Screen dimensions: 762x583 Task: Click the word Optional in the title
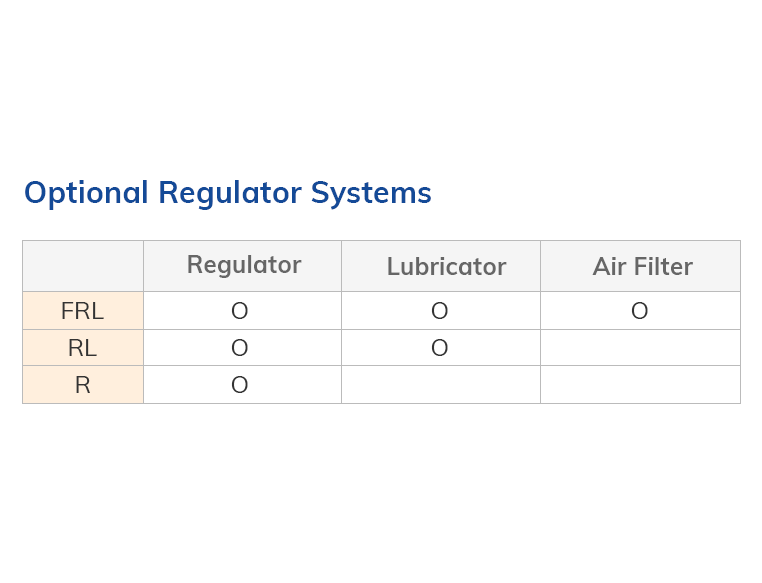pyautogui.click(x=86, y=192)
